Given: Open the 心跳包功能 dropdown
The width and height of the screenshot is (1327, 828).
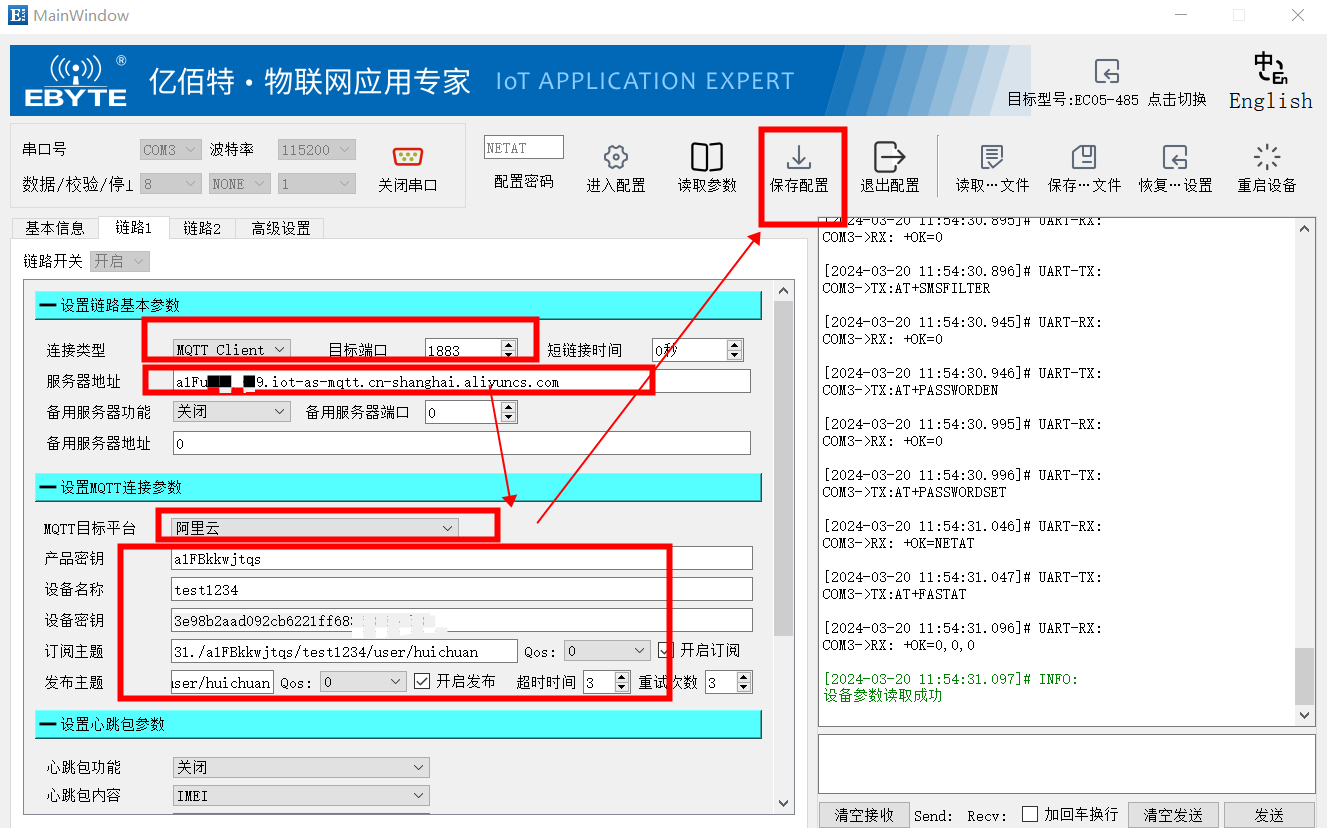Looking at the screenshot, I should [x=301, y=767].
